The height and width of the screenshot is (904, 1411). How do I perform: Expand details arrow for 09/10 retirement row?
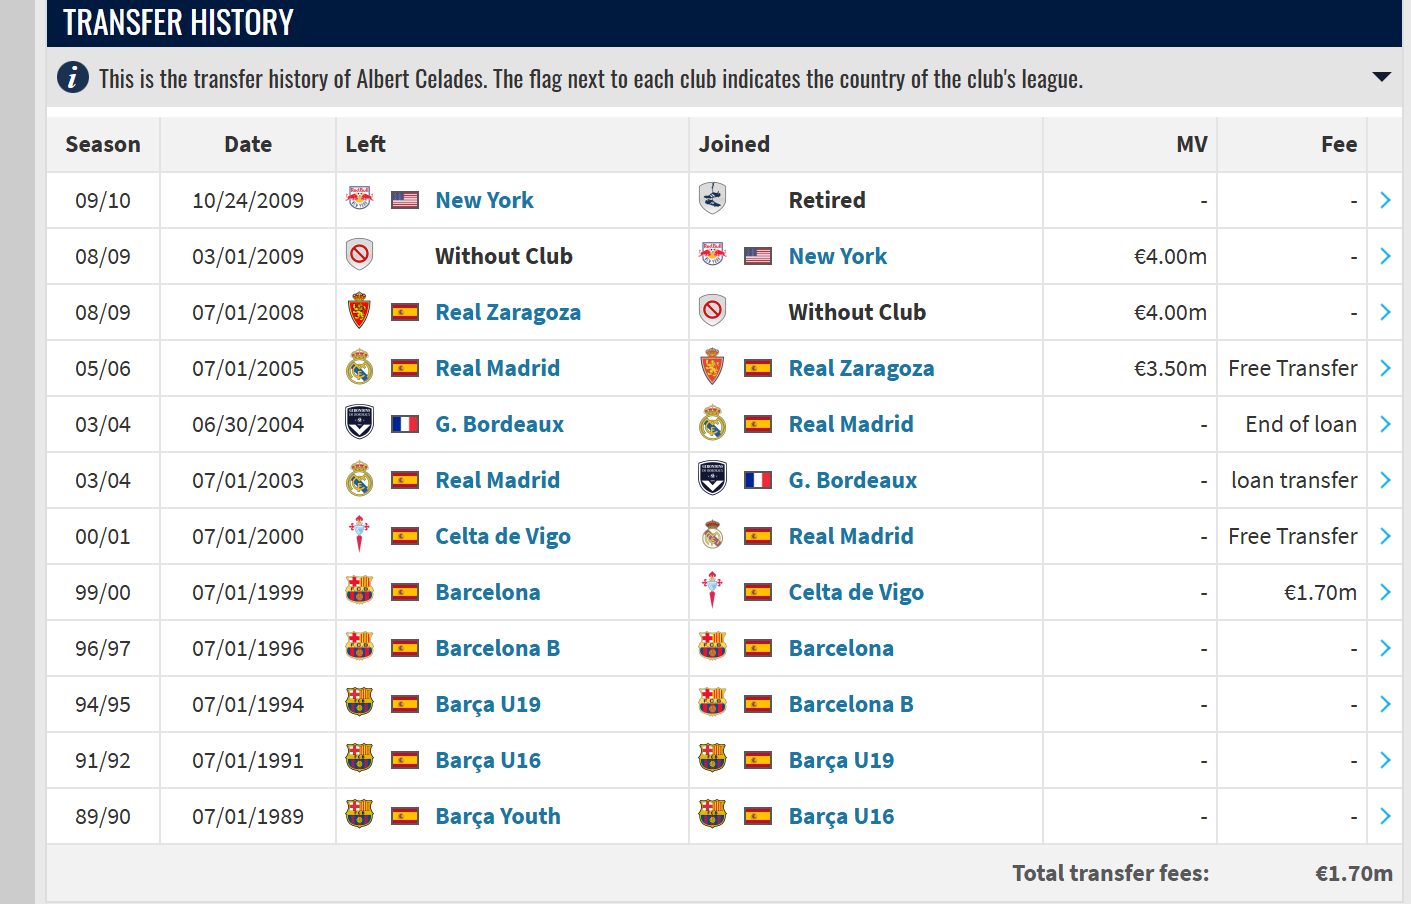[1385, 200]
